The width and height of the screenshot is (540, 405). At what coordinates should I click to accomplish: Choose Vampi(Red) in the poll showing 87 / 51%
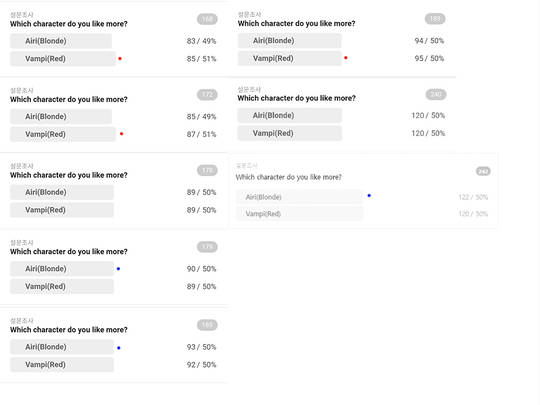tap(63, 134)
